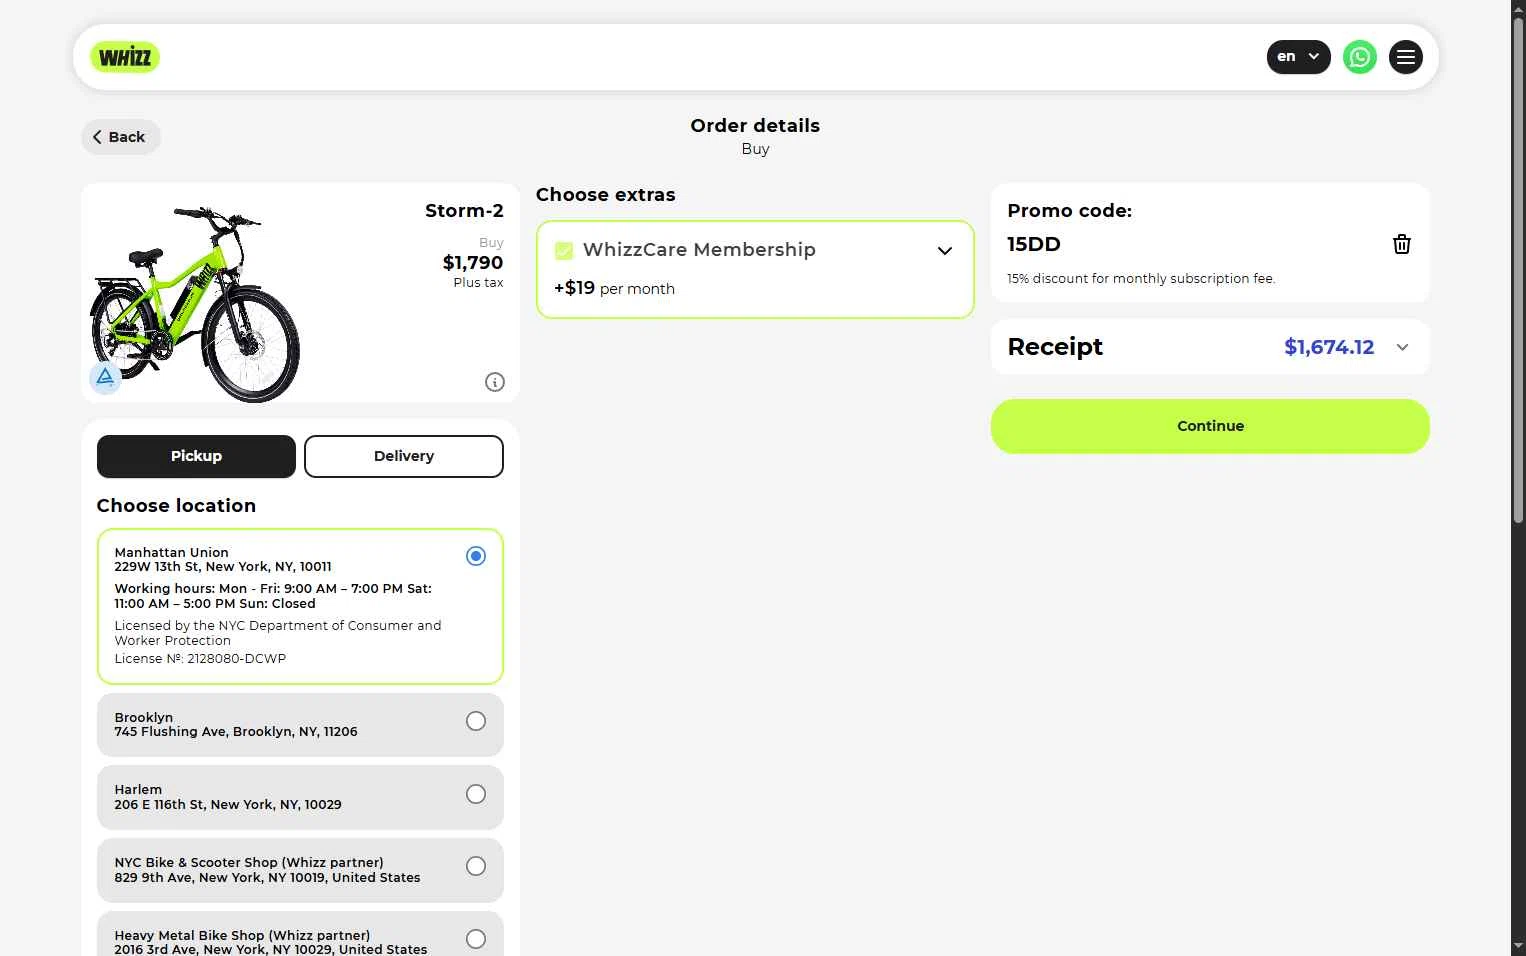The image size is (1526, 956).
Task: Switch to the Delivery tab
Action: pyautogui.click(x=404, y=456)
